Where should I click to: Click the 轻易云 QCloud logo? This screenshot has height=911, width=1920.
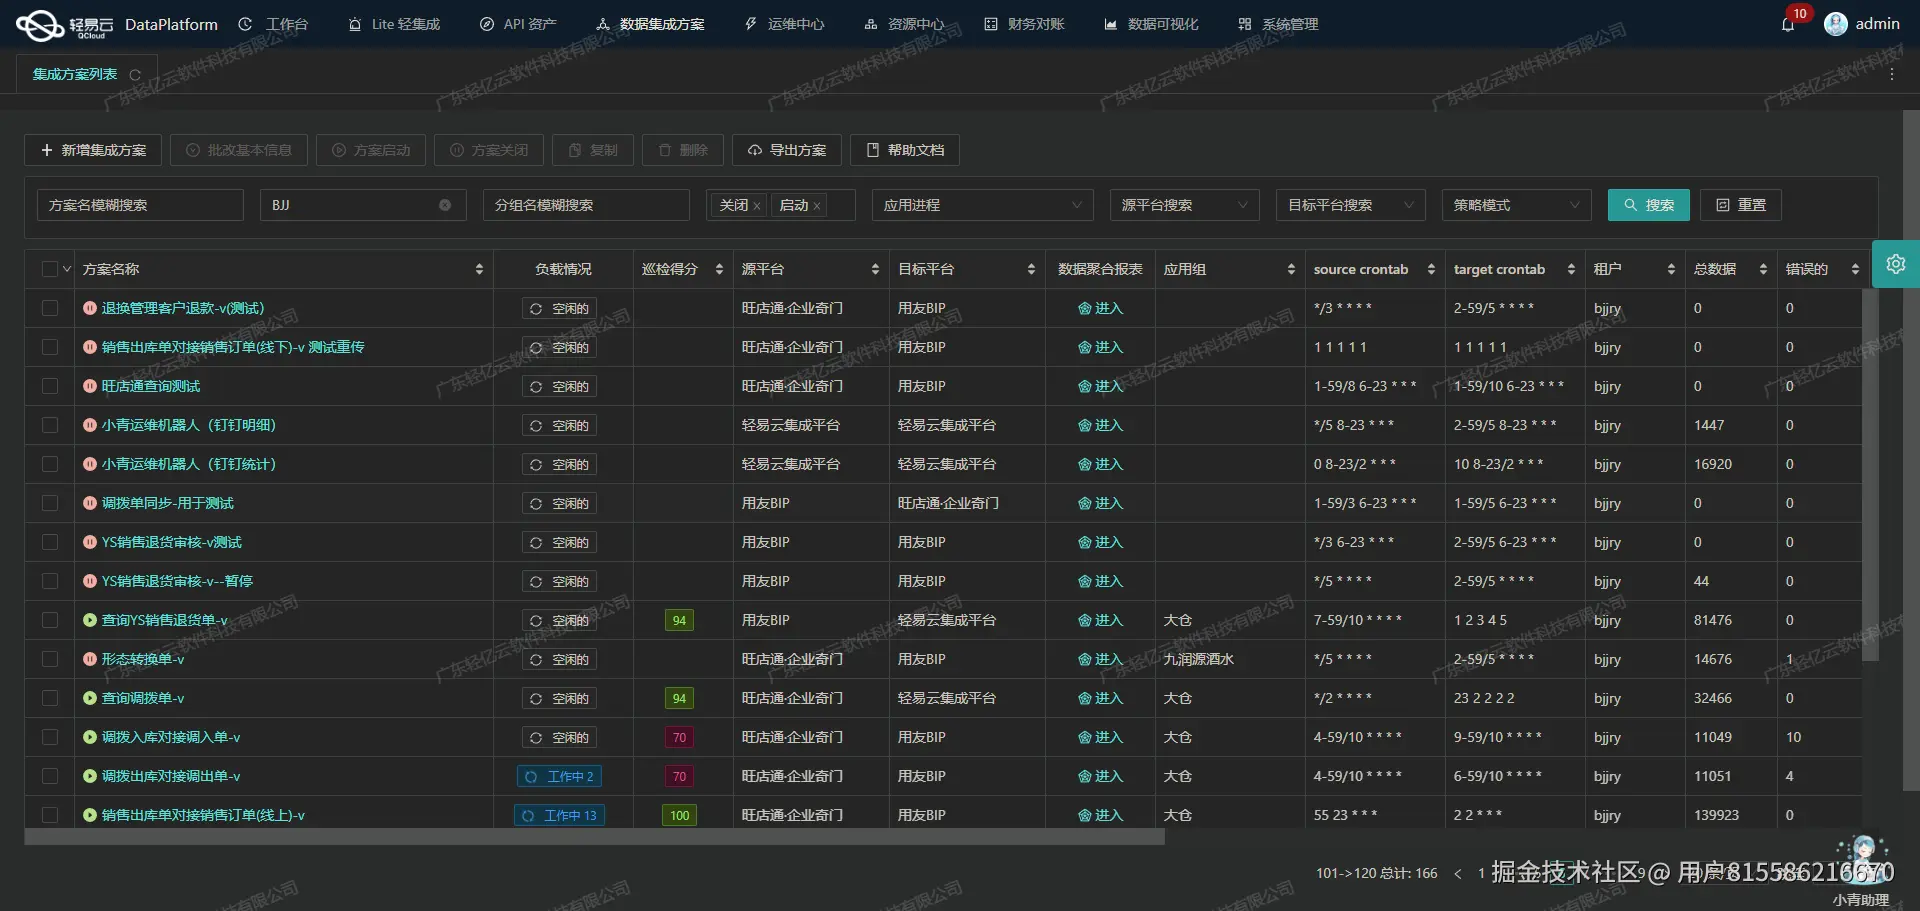tap(40, 24)
